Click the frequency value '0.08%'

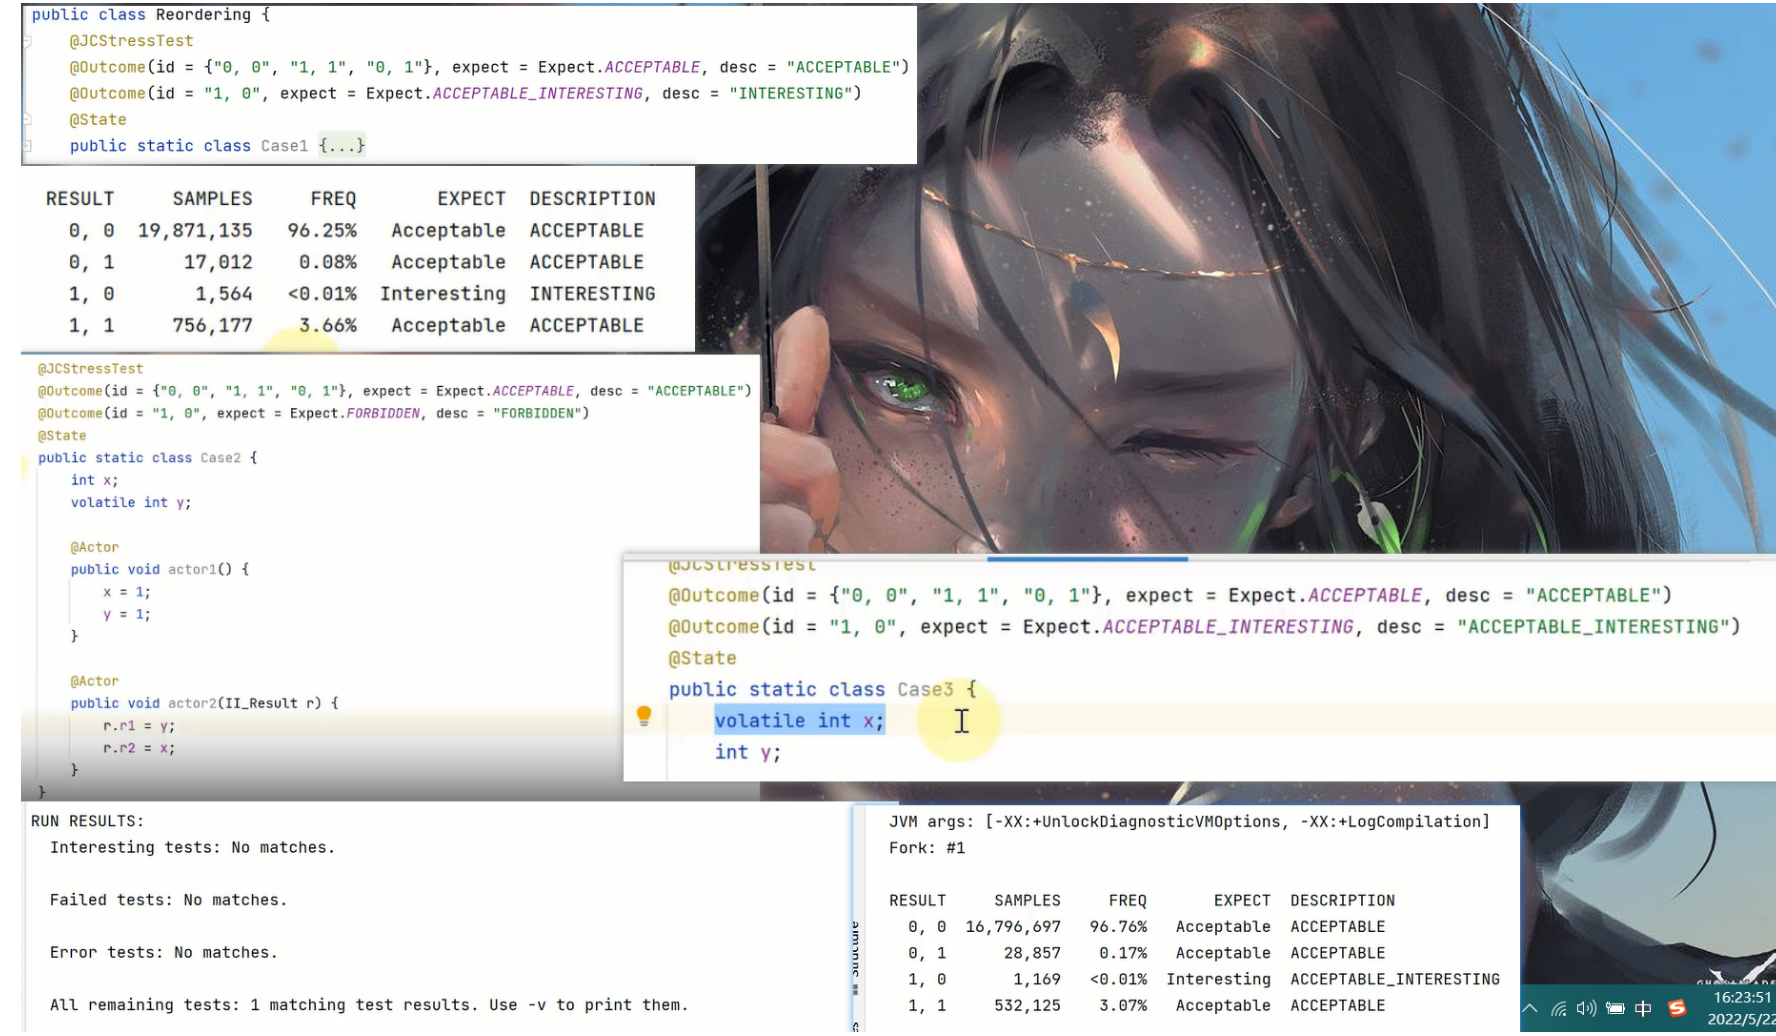coord(328,262)
